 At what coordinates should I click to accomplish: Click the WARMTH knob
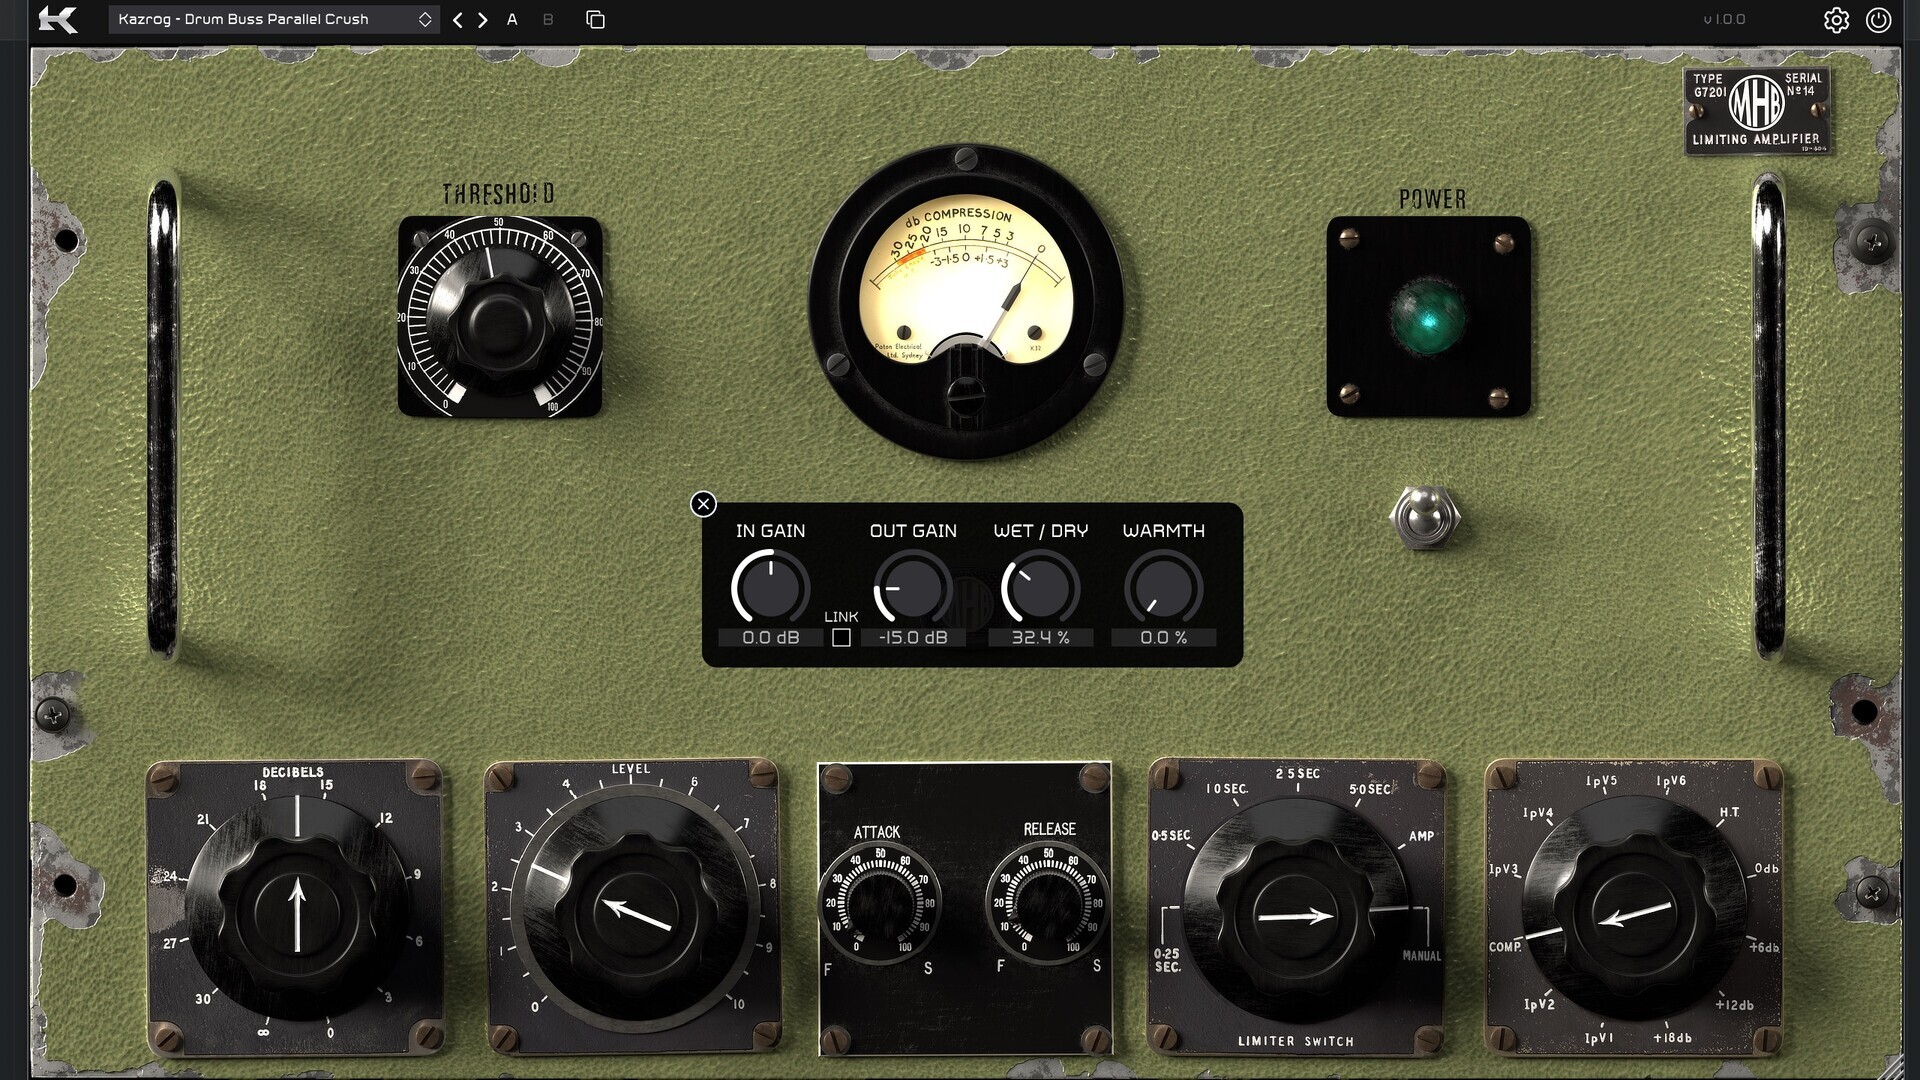tap(1163, 589)
